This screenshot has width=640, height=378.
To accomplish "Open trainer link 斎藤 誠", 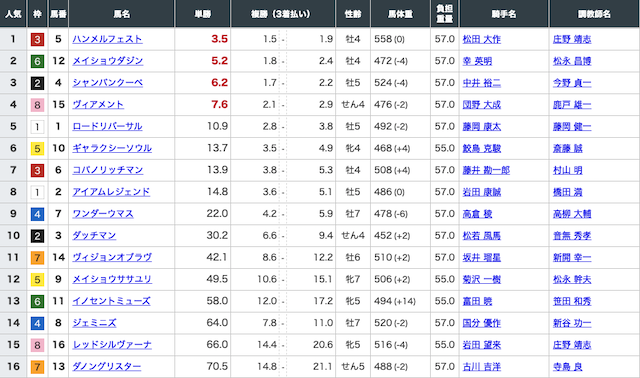I will pos(568,149).
